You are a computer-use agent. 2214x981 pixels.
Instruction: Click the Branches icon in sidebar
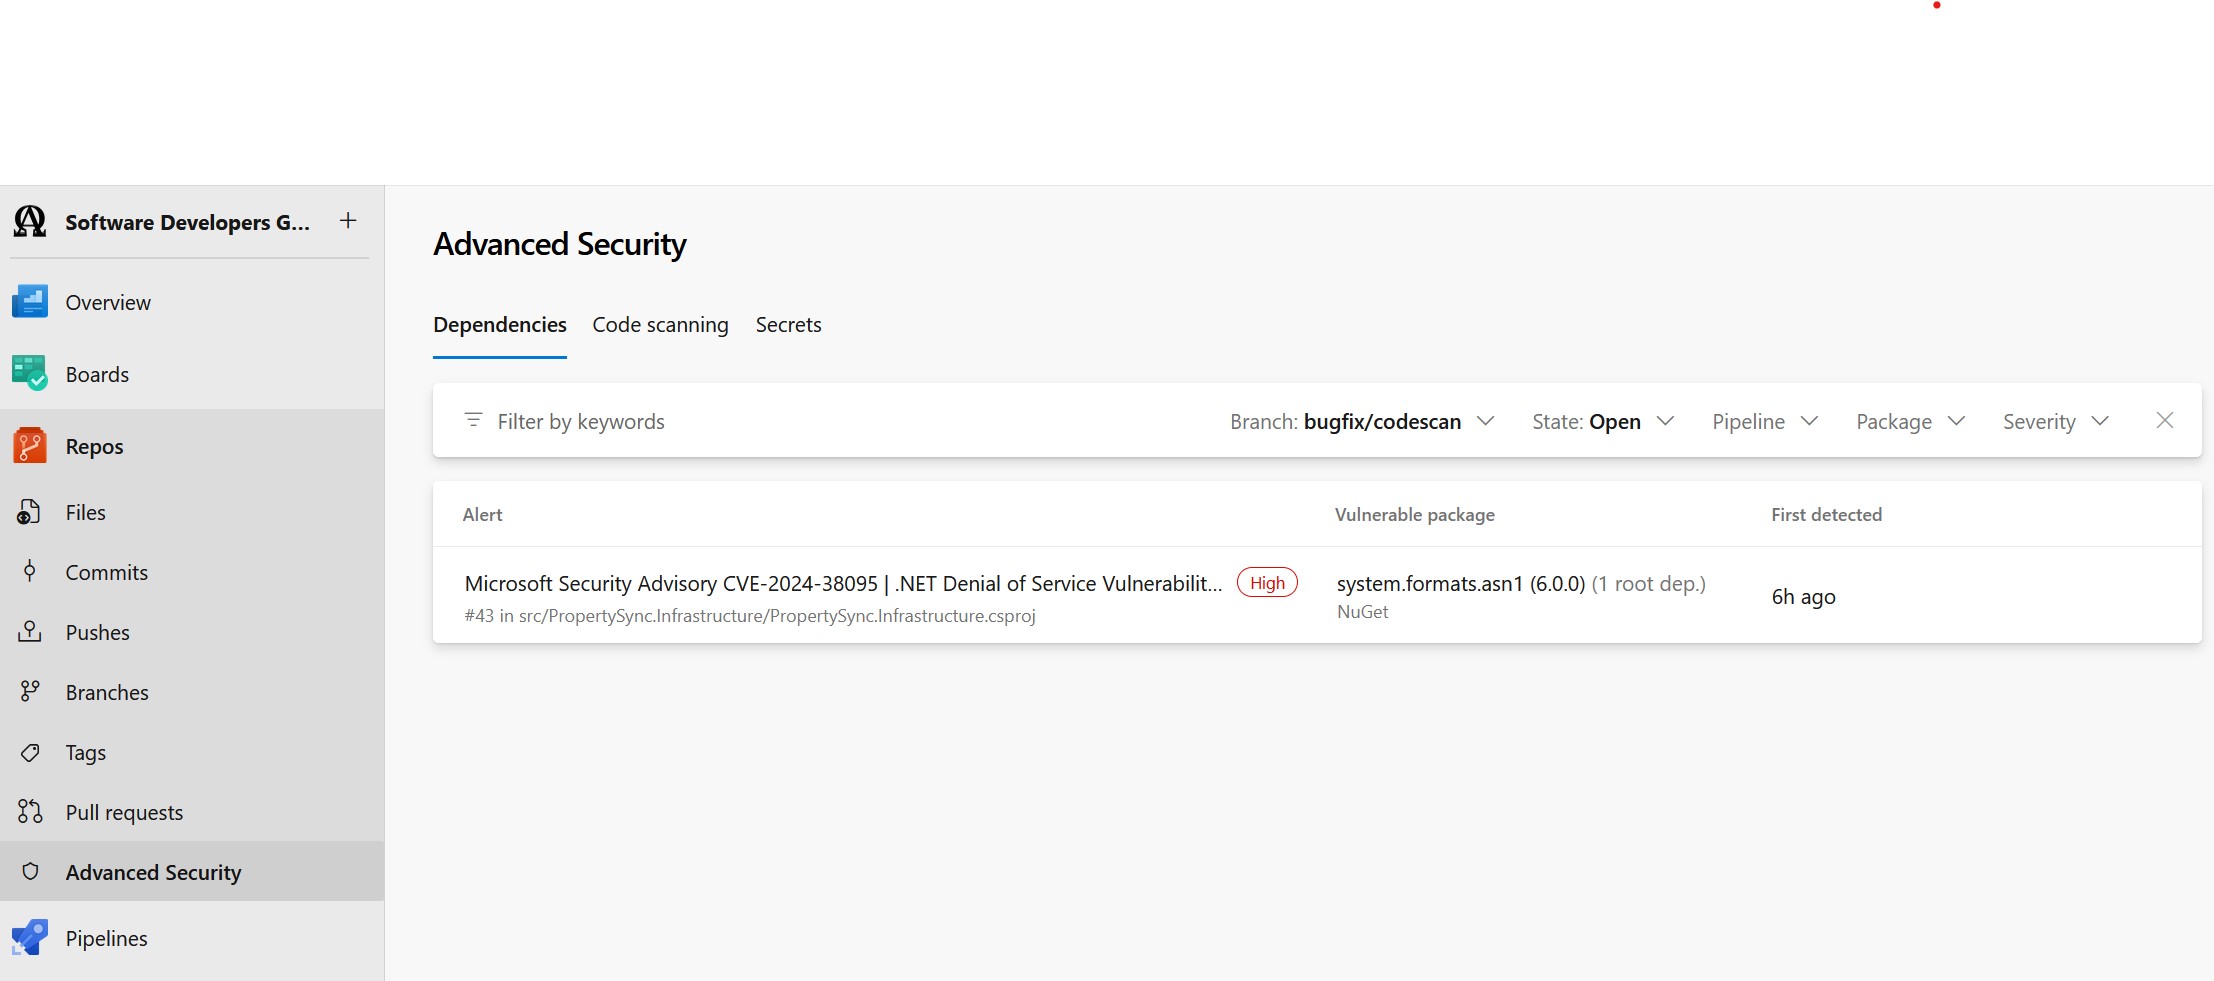tap(30, 692)
